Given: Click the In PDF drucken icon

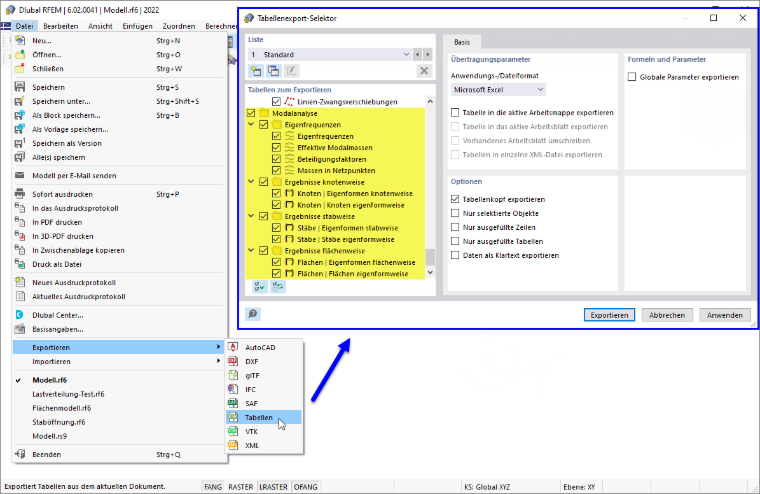Looking at the screenshot, I should tap(20, 222).
